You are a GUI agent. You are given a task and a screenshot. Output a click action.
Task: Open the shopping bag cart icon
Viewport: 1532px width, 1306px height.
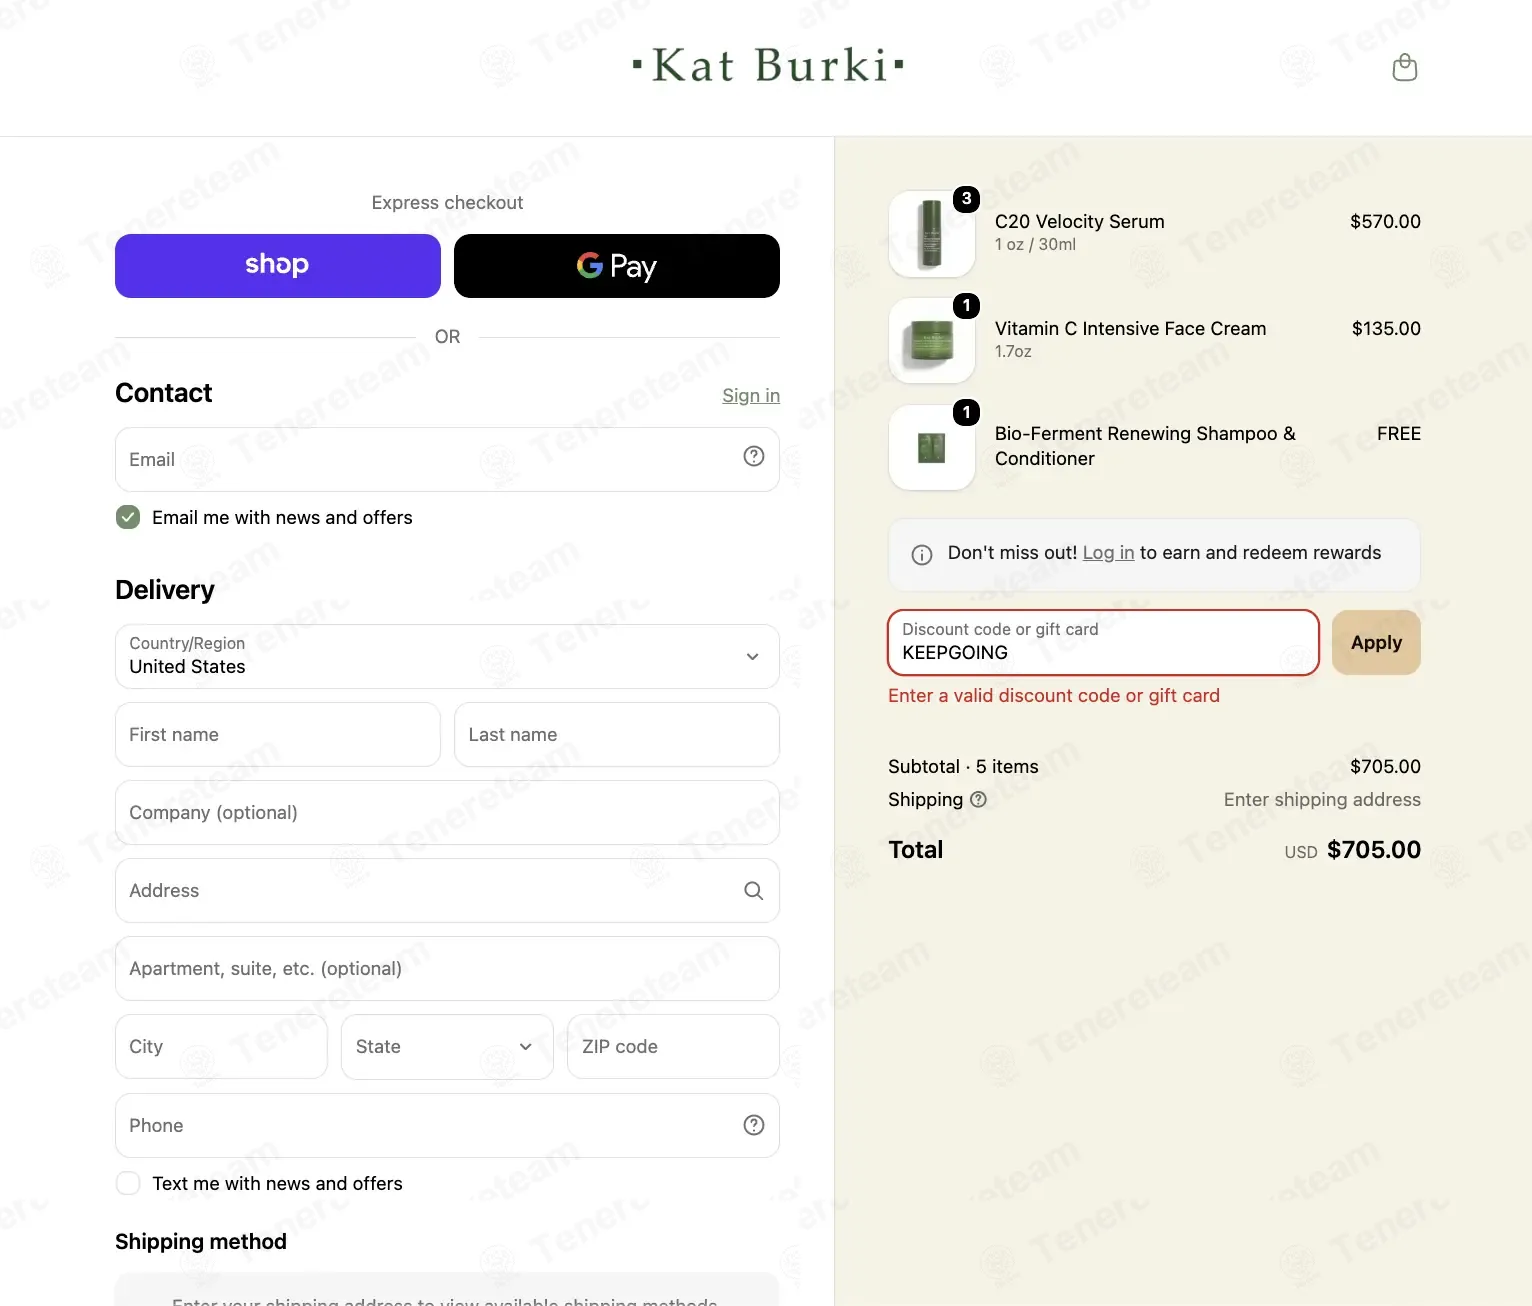point(1405,67)
